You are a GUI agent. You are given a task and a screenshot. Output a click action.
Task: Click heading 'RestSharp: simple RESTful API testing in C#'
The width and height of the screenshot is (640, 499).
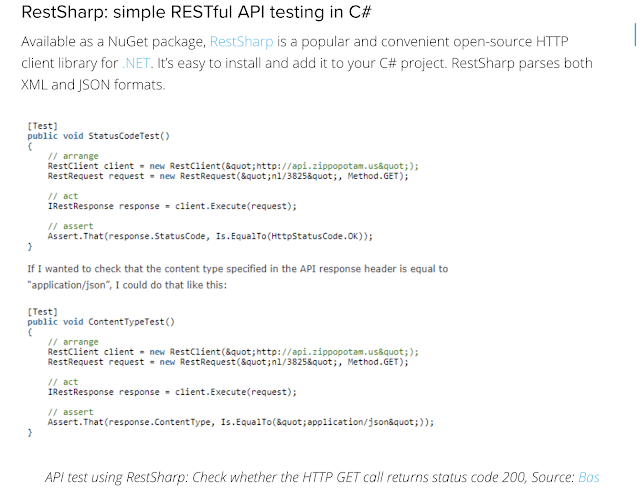click(x=196, y=12)
